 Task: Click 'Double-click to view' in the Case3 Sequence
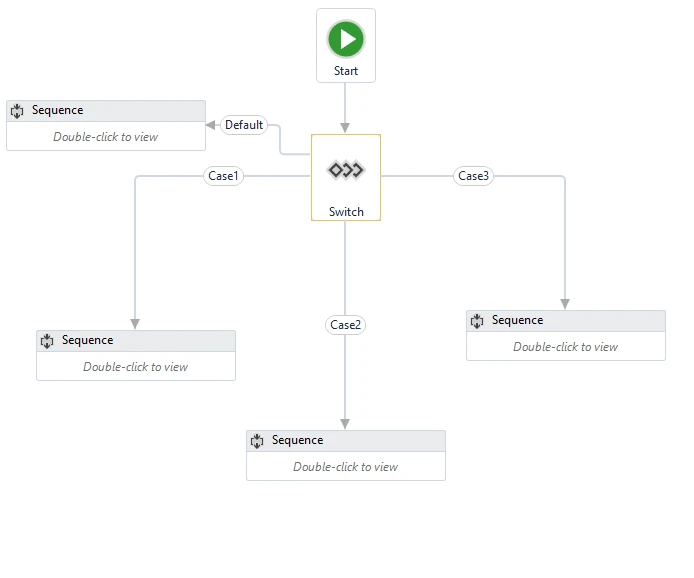pos(565,347)
